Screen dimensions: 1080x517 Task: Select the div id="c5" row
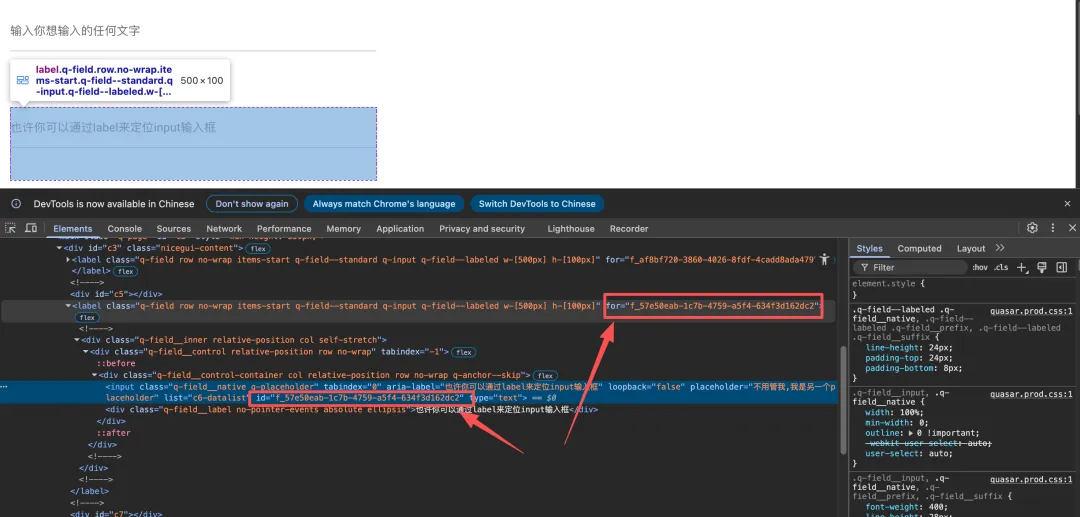pos(118,294)
